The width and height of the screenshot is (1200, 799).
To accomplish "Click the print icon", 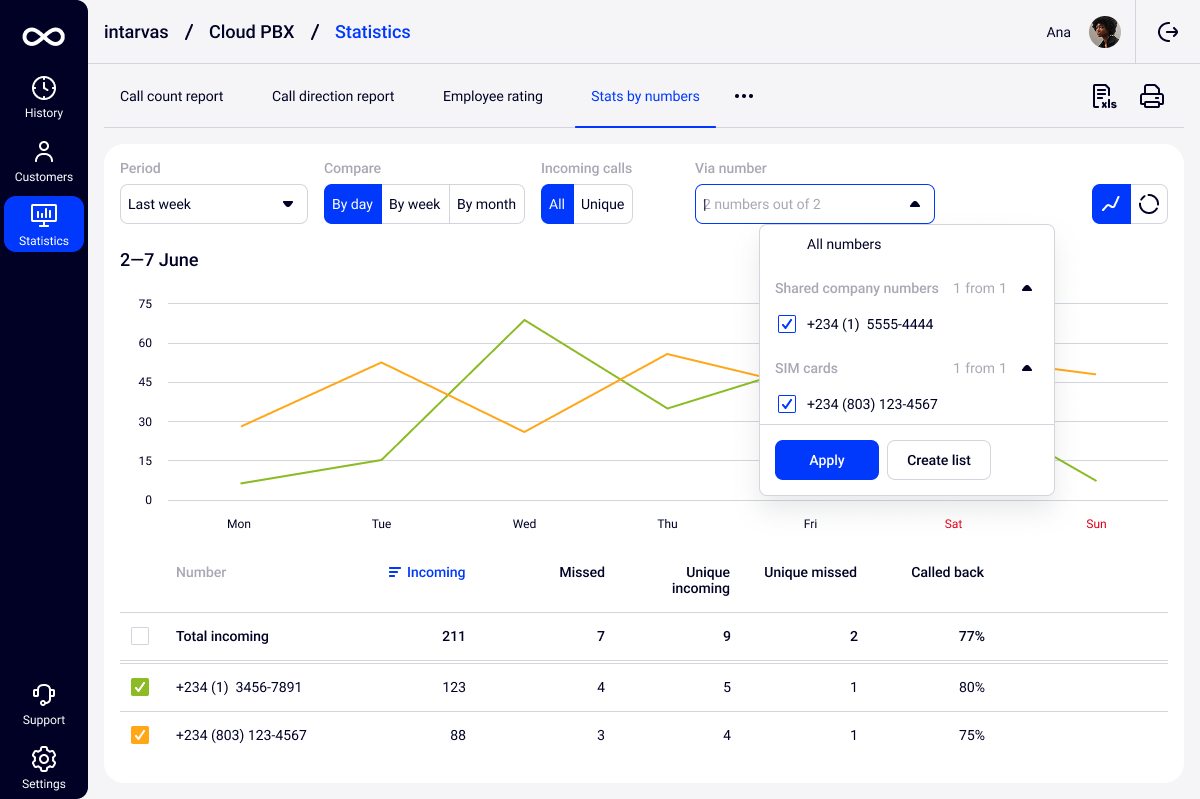I will pyautogui.click(x=1152, y=96).
